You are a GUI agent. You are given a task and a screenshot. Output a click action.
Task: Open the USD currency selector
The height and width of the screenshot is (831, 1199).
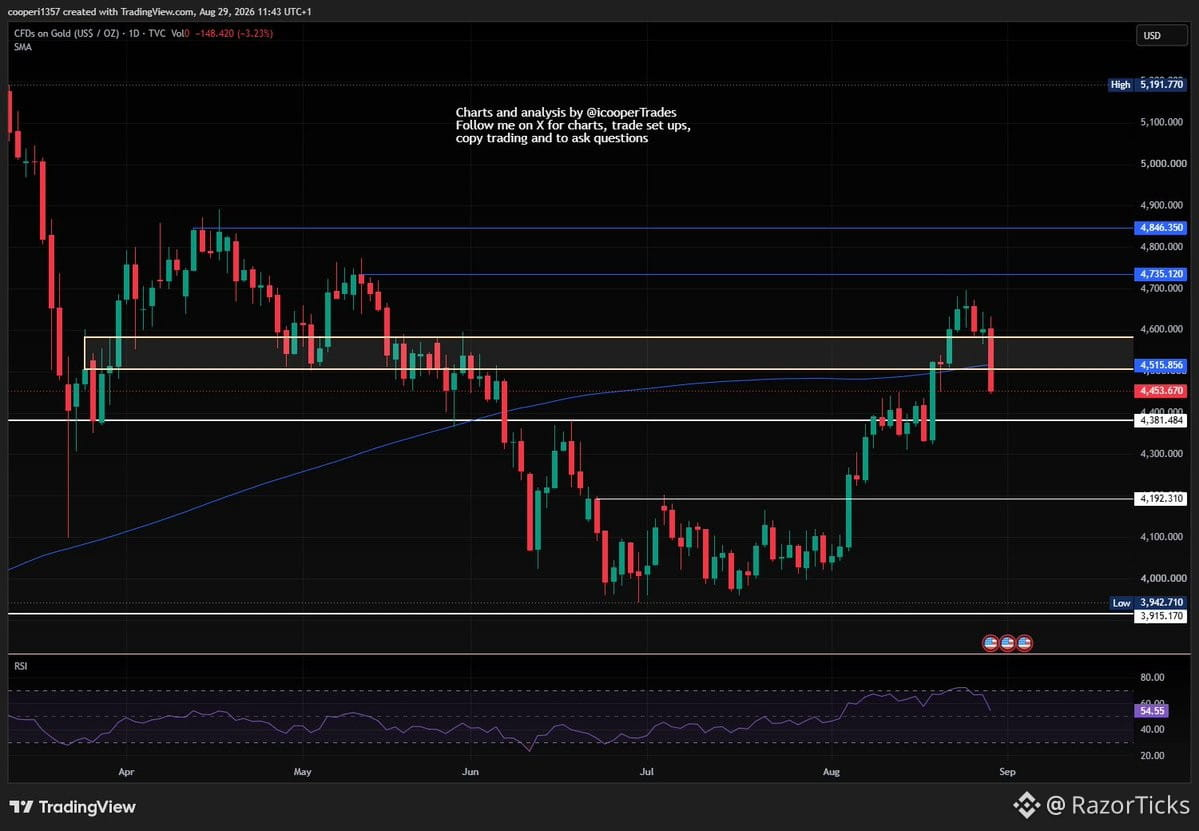tap(1160, 35)
